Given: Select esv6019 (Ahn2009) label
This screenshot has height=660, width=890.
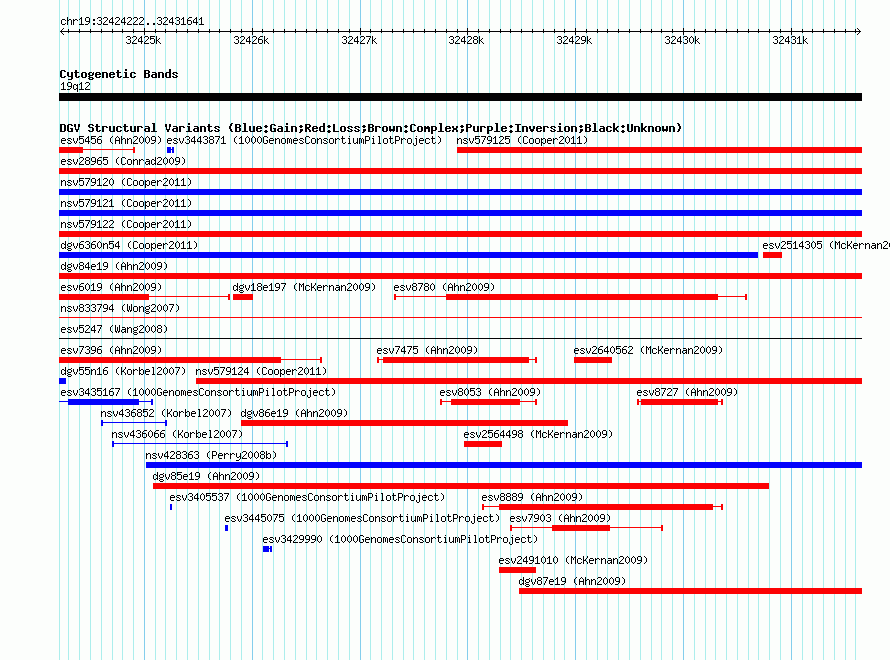Looking at the screenshot, I should coord(111,287).
